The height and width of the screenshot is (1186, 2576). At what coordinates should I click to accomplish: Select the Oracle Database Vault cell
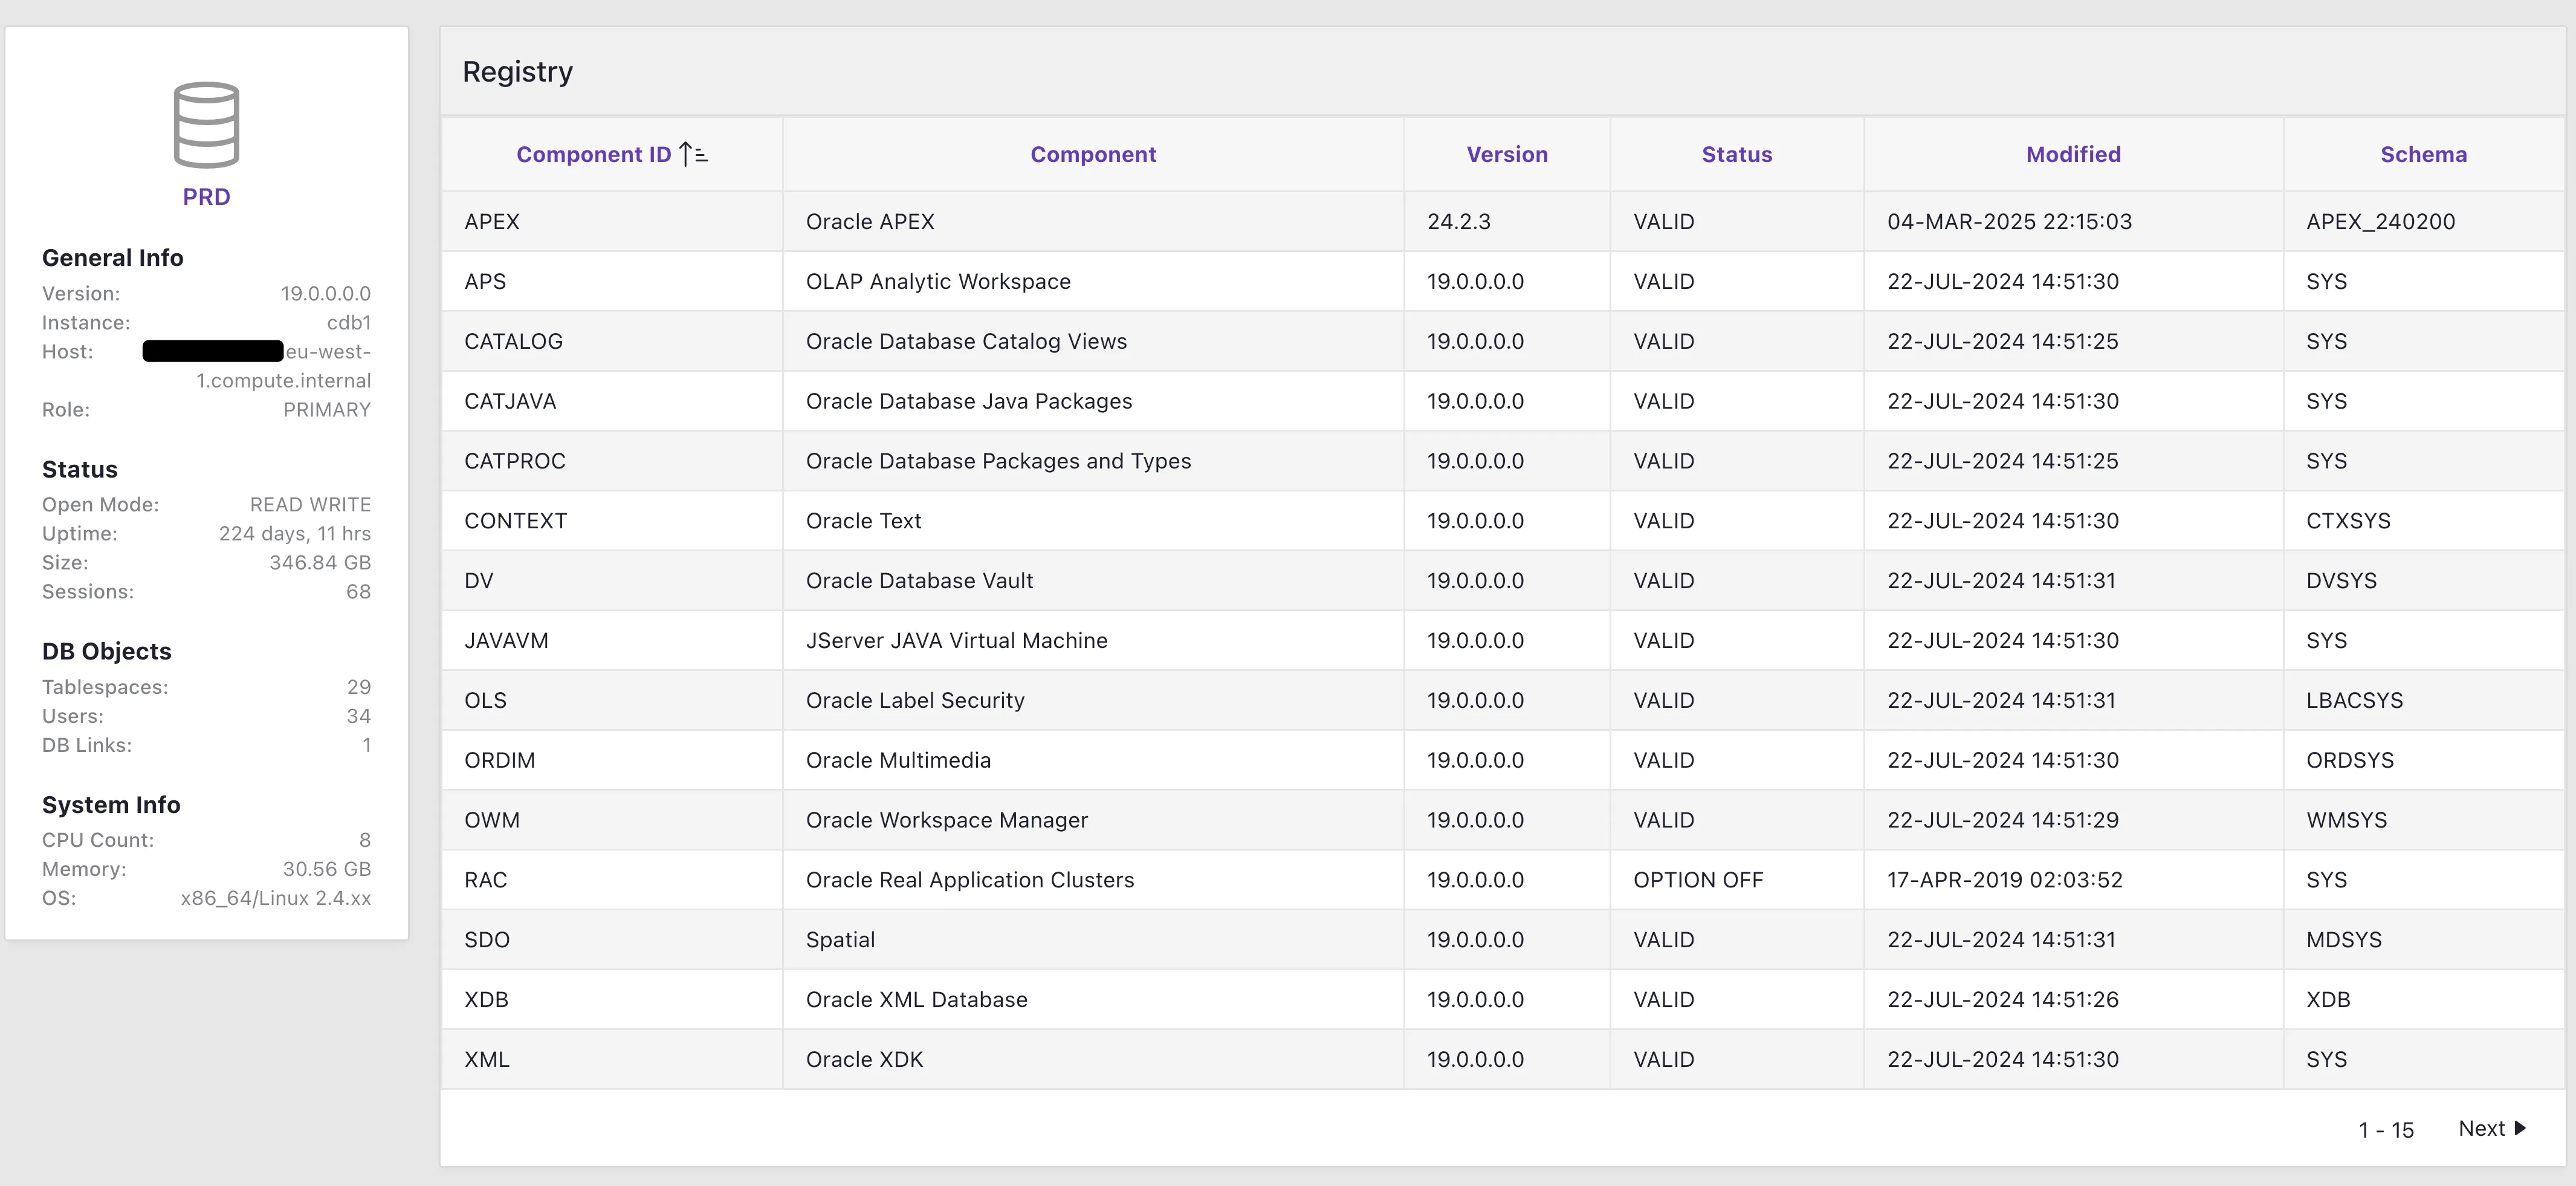[1093, 580]
